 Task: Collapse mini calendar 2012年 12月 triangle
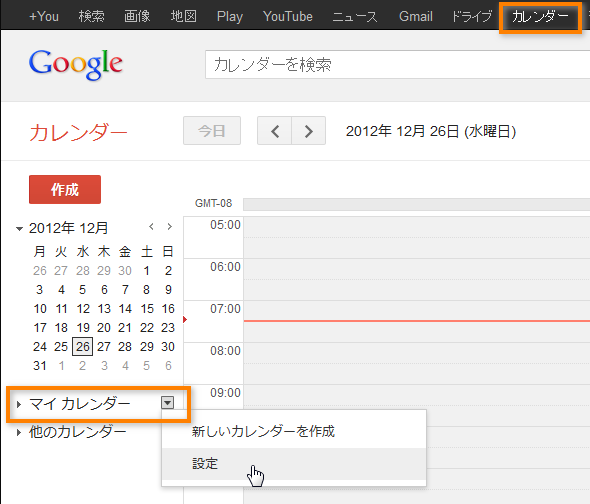click(19, 228)
